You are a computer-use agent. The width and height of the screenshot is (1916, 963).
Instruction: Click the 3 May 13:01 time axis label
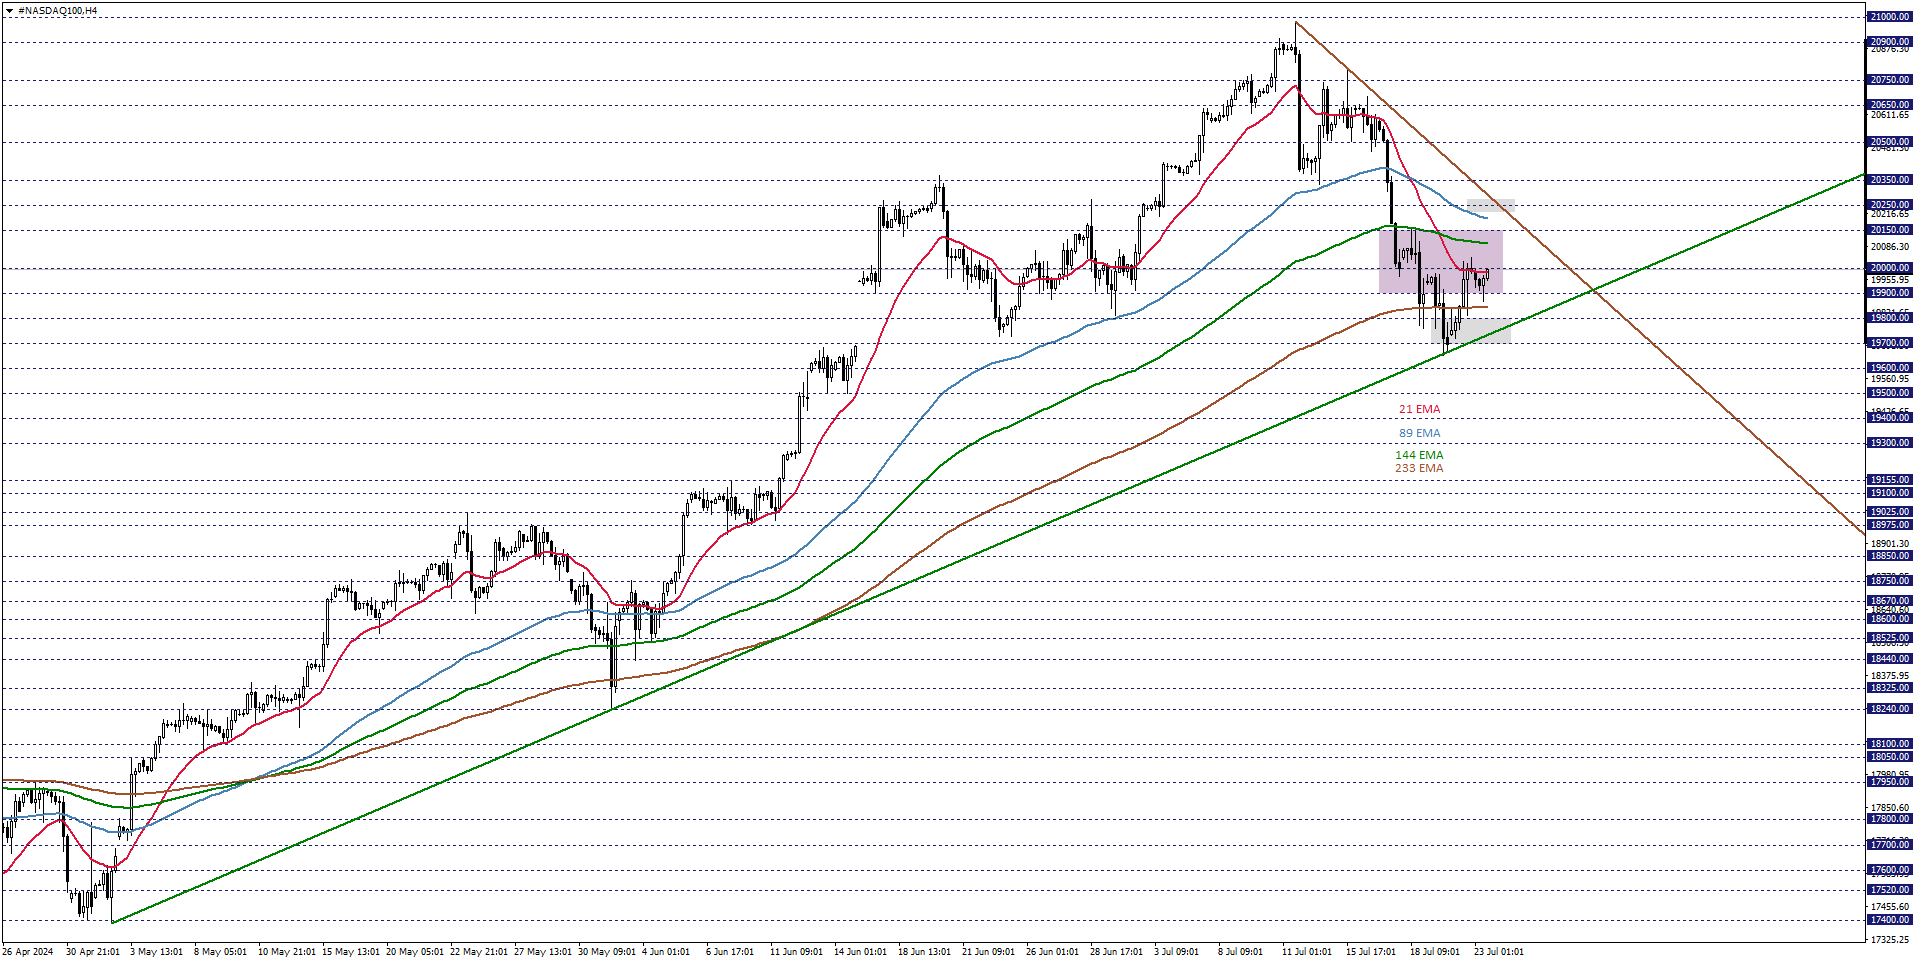tap(156, 952)
